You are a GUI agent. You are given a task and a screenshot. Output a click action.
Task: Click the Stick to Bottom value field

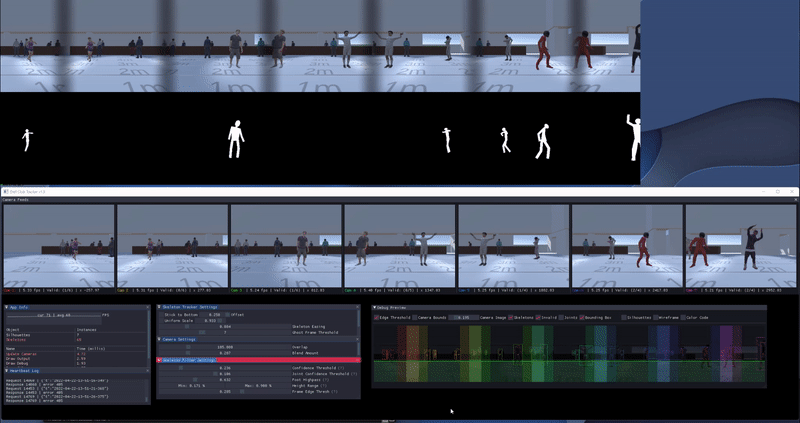coord(211,314)
